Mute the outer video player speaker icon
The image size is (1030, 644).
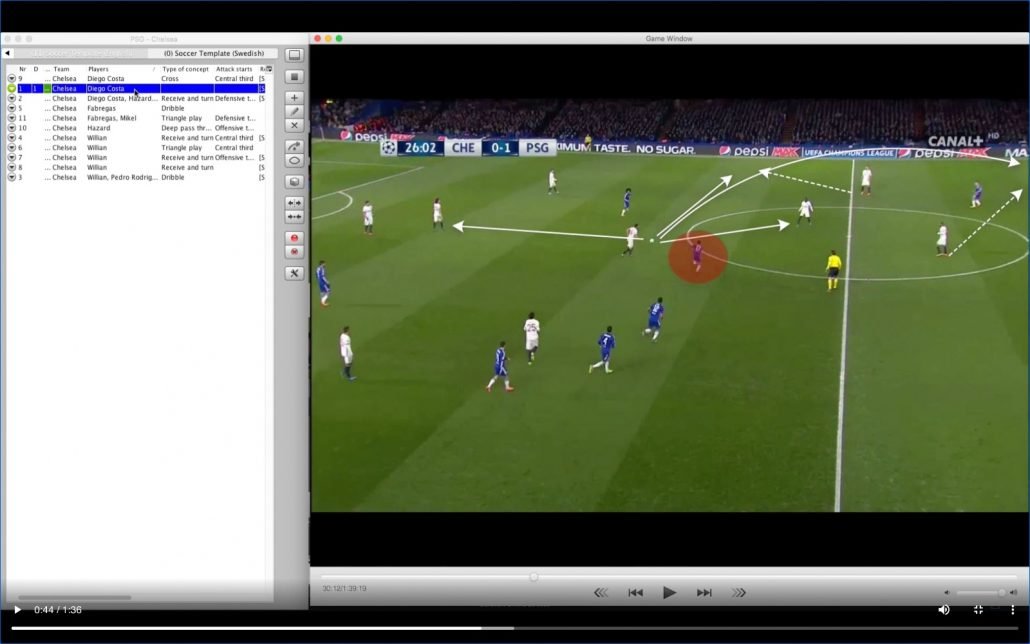[x=944, y=610]
